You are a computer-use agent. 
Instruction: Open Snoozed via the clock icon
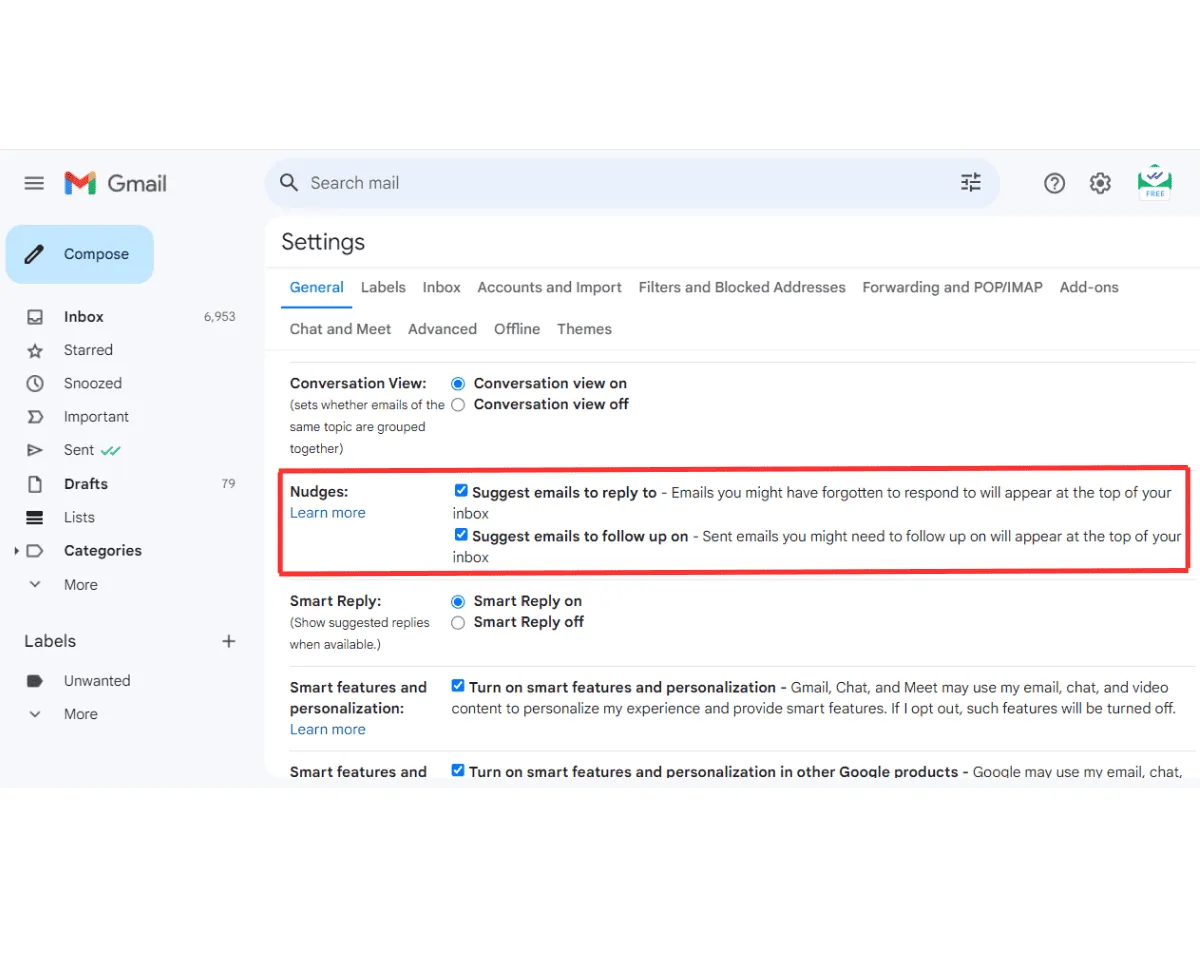click(x=35, y=383)
